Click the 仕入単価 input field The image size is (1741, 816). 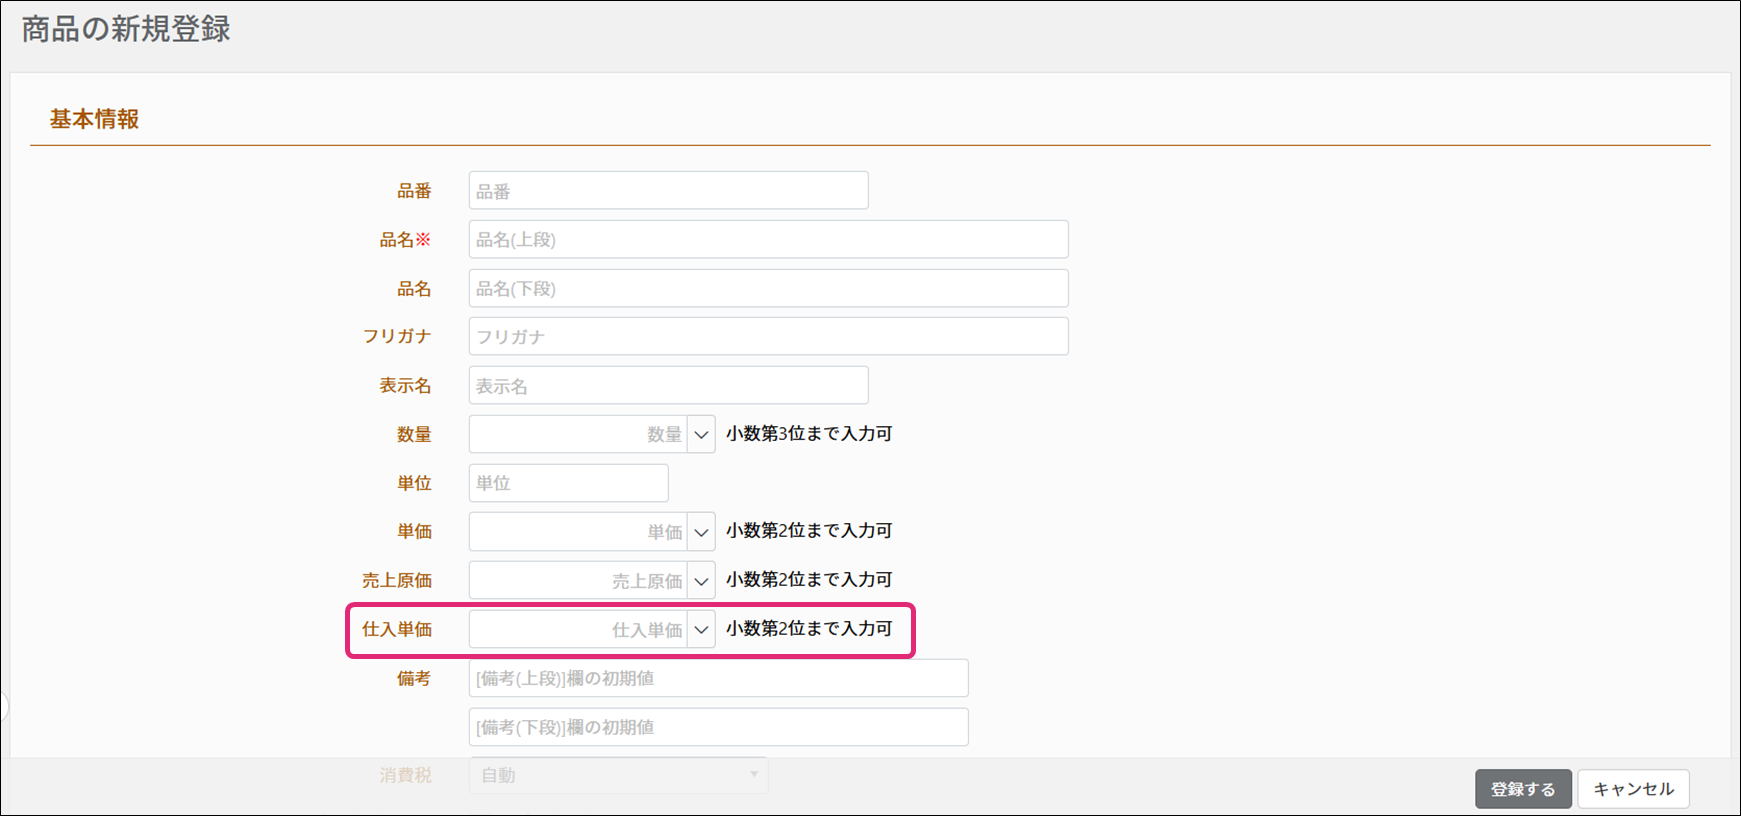click(x=577, y=630)
